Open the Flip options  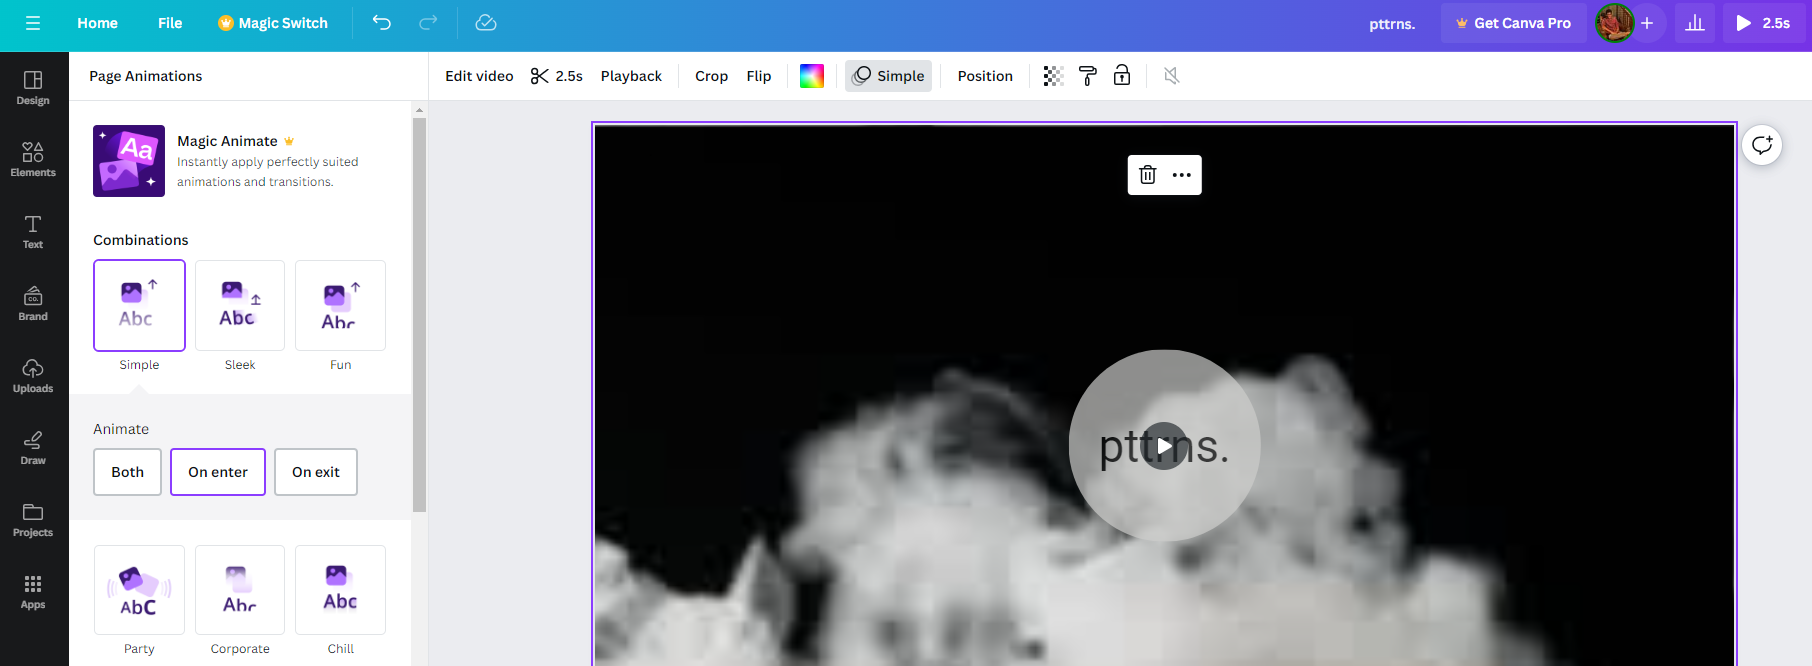(x=759, y=76)
